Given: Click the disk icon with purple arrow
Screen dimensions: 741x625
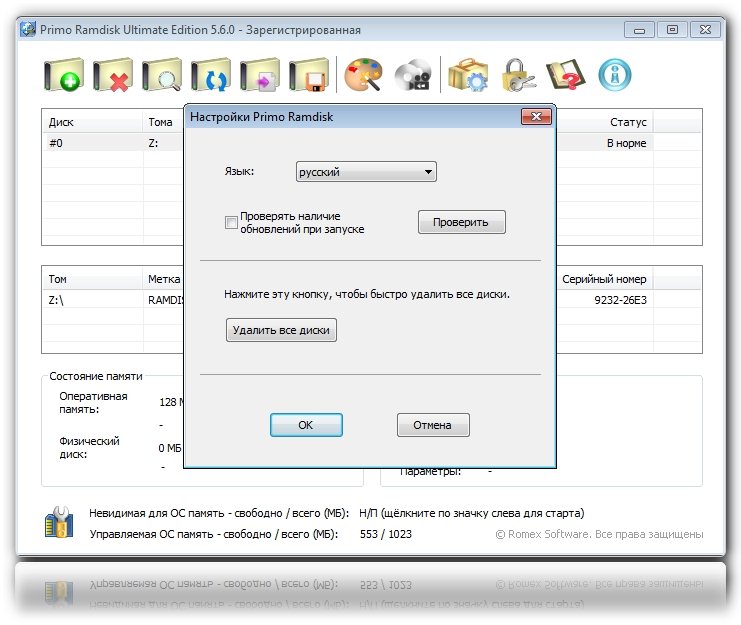Looking at the screenshot, I should (x=259, y=76).
